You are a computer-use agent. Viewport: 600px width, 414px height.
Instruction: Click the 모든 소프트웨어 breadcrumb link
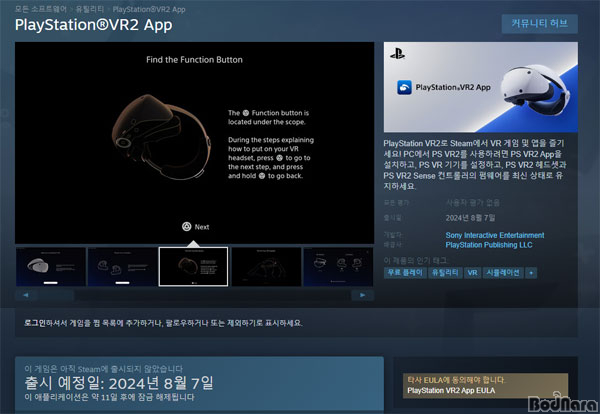[x=41, y=9]
